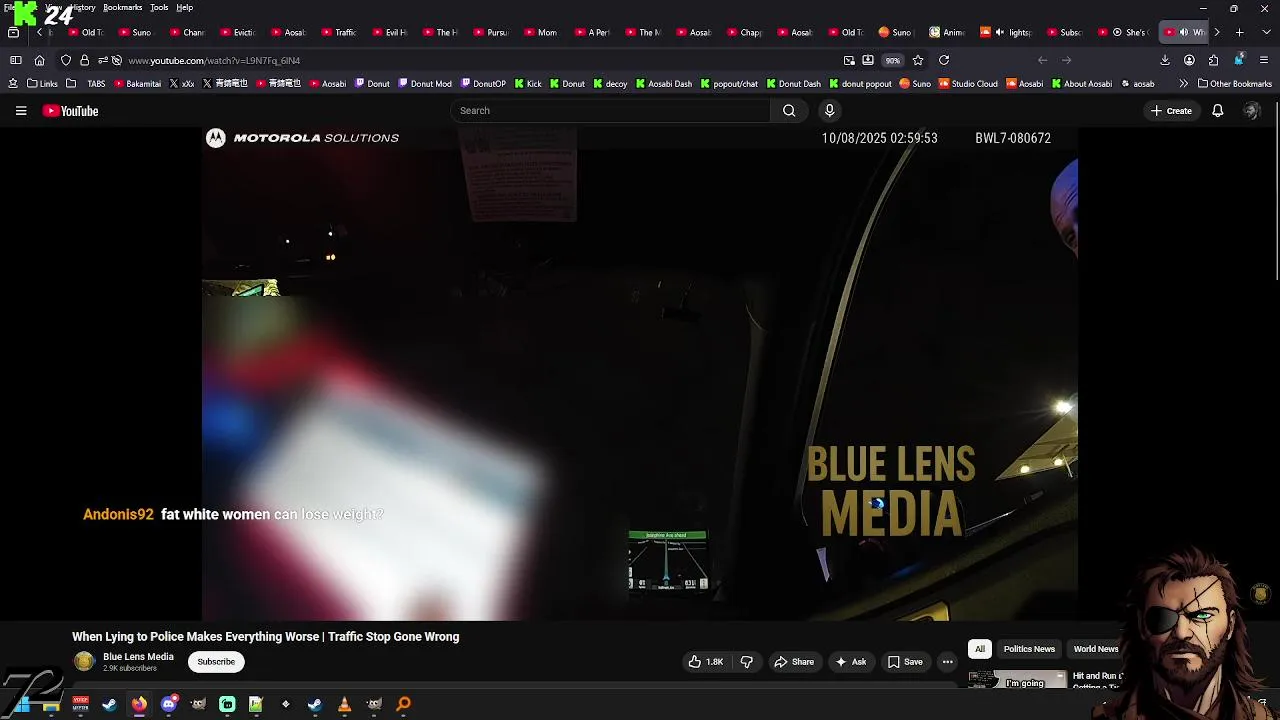This screenshot has height=720, width=1280.
Task: Subscribe to Blue Lens Media
Action: click(216, 662)
